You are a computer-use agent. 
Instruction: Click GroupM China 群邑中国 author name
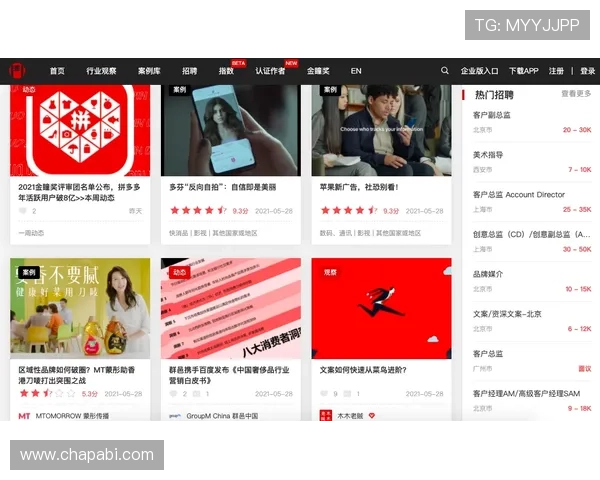click(222, 416)
